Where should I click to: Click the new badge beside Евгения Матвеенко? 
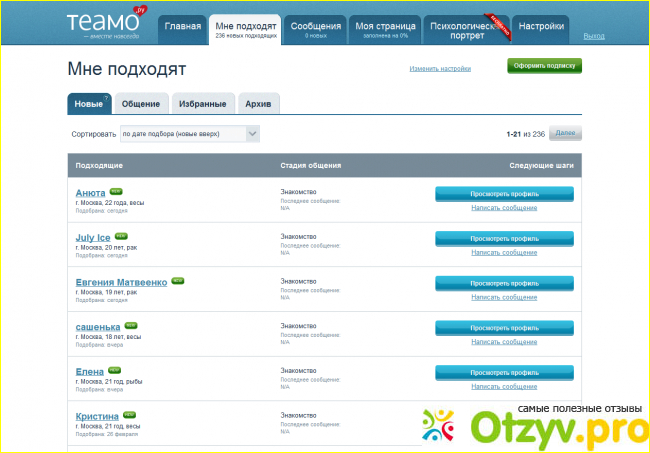point(178,281)
